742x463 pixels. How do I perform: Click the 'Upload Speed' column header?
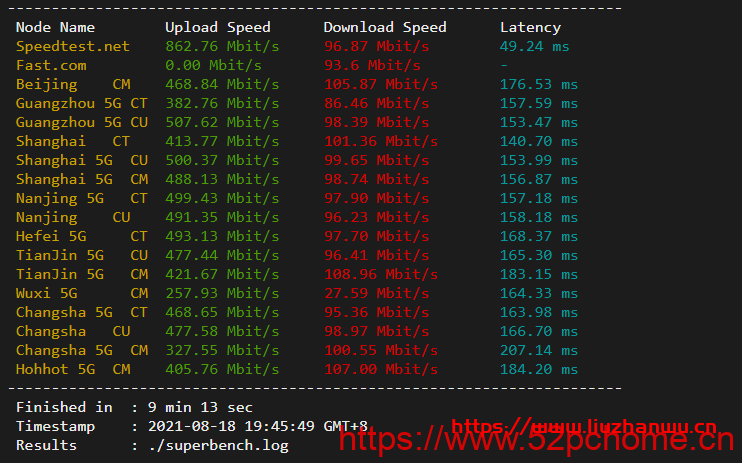coord(218,27)
